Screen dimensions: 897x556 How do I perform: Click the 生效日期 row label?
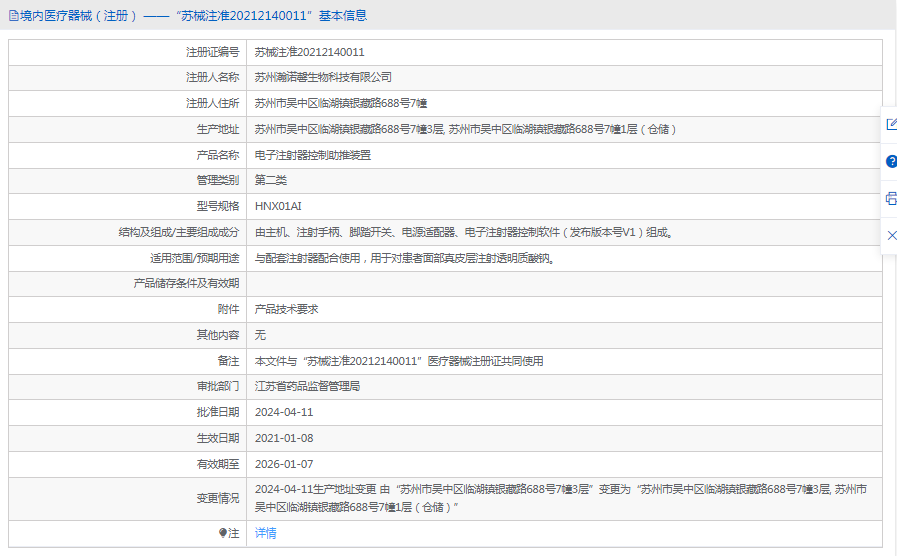[217, 438]
